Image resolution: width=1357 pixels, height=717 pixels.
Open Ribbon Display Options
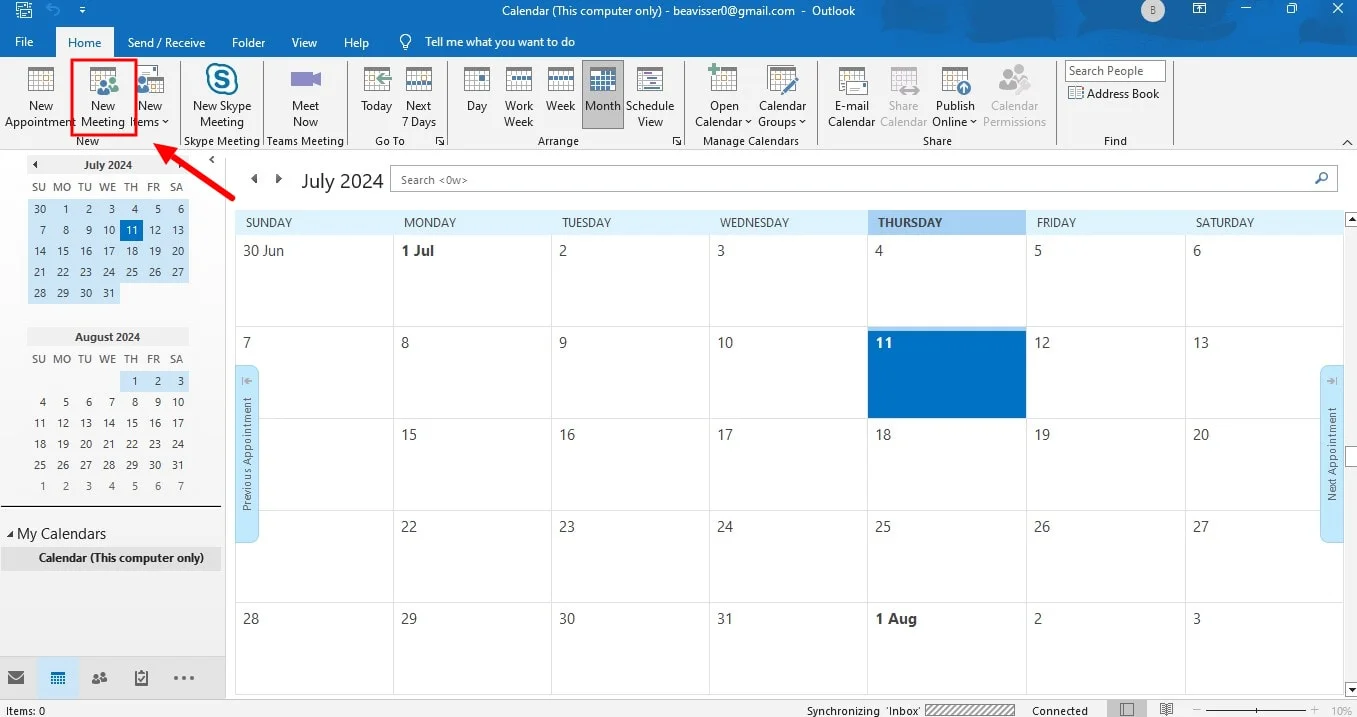point(1200,10)
